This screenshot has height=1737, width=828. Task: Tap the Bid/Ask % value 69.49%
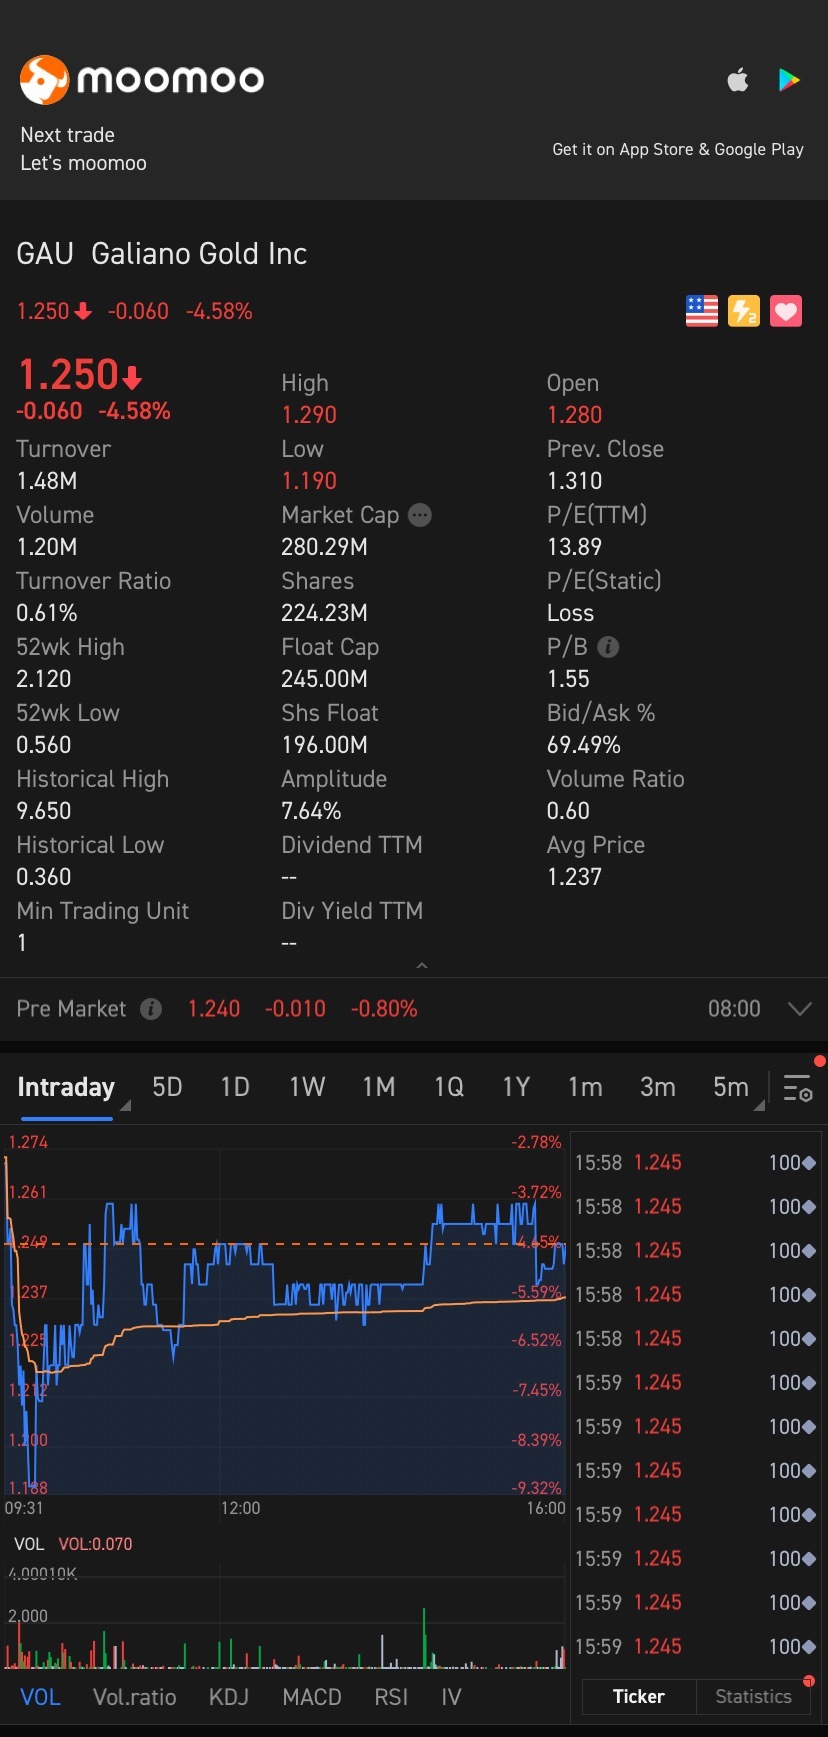(584, 745)
